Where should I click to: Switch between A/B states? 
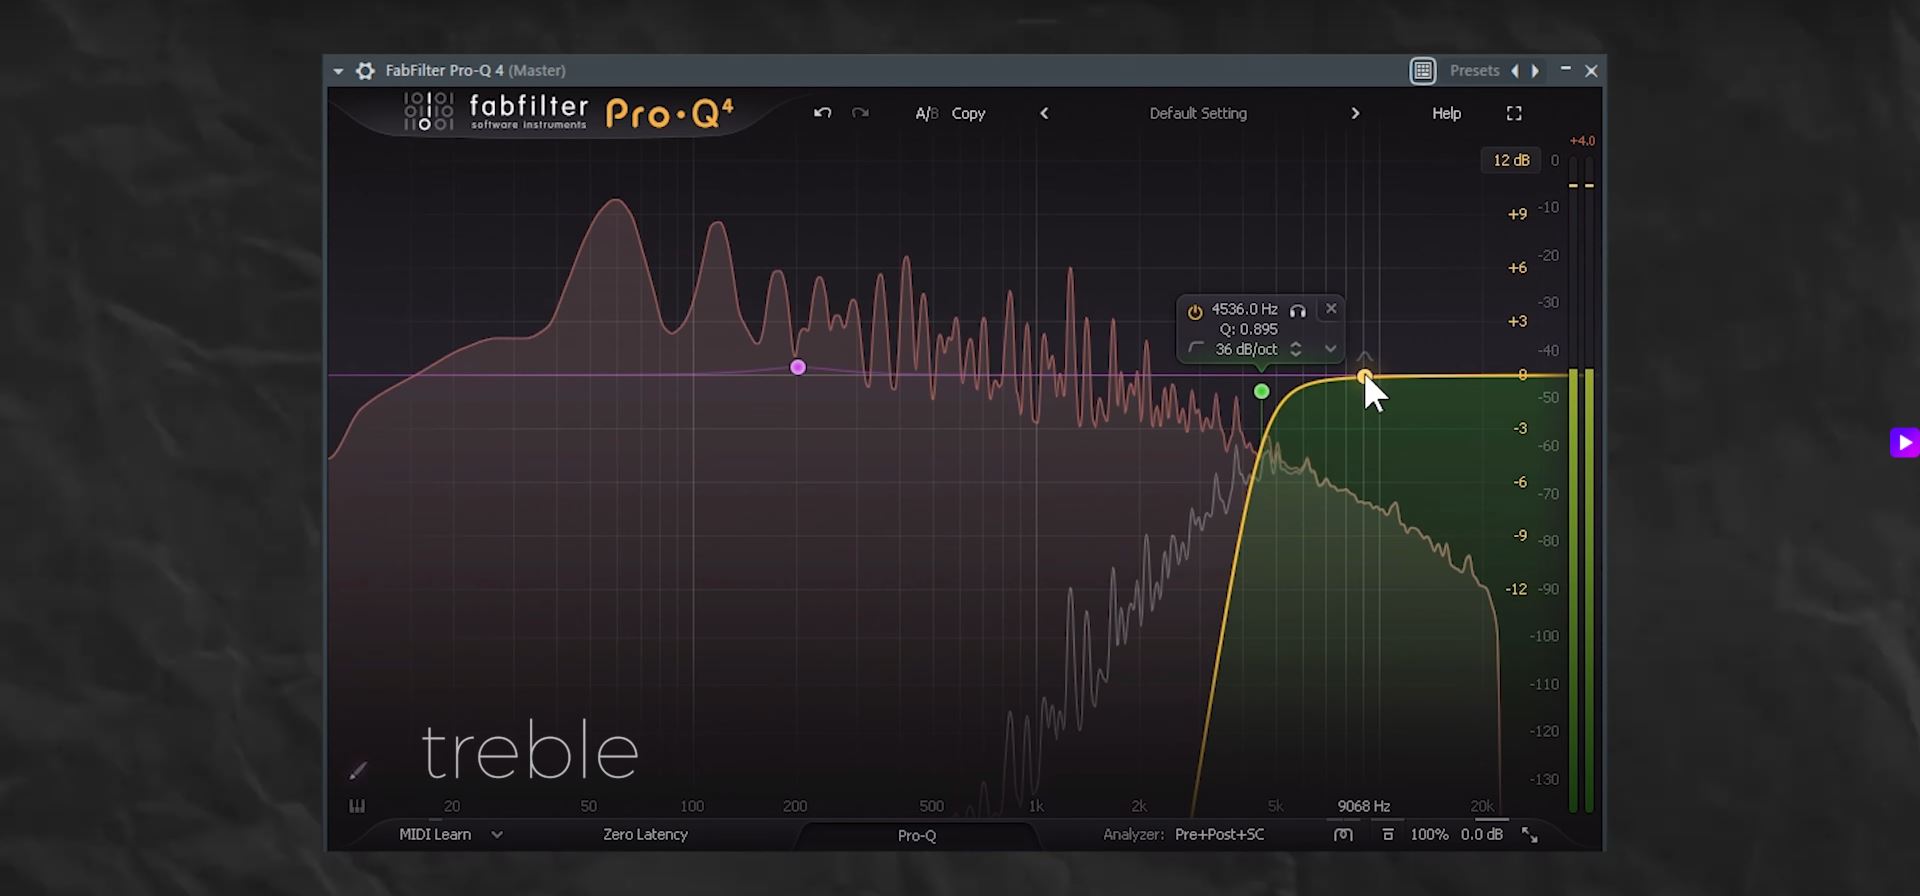[926, 113]
